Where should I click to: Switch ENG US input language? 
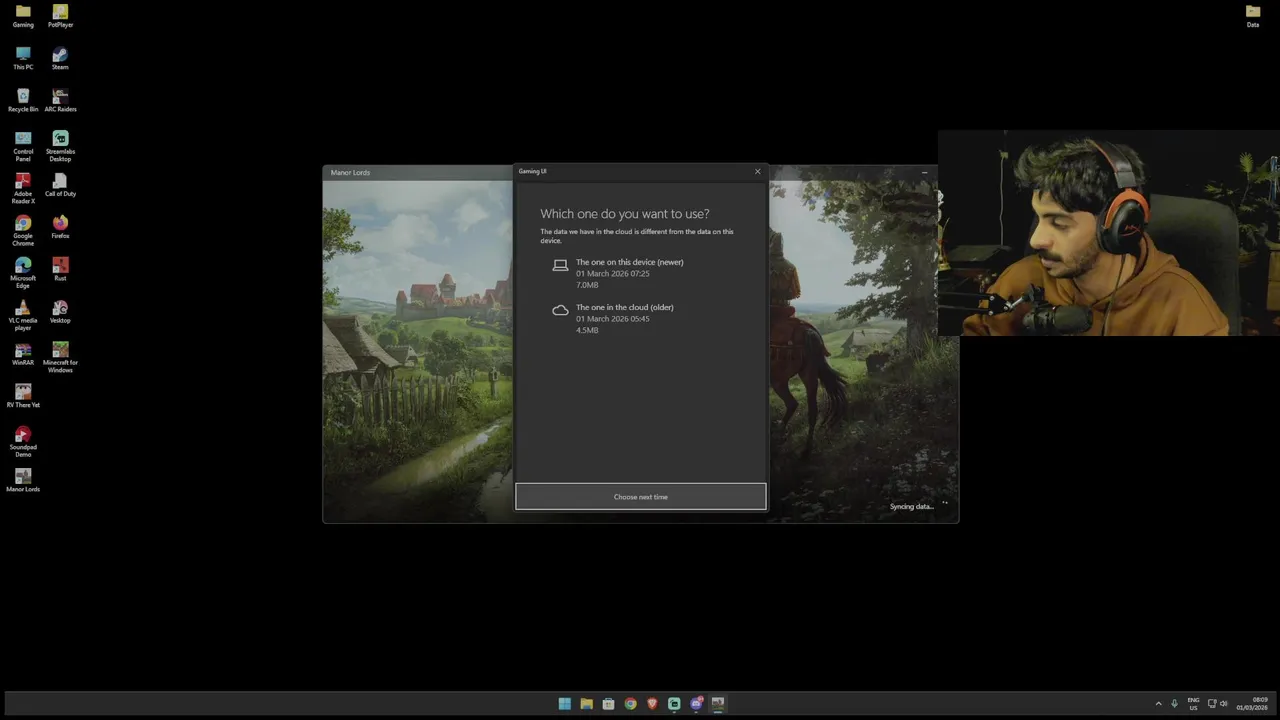[1193, 704]
